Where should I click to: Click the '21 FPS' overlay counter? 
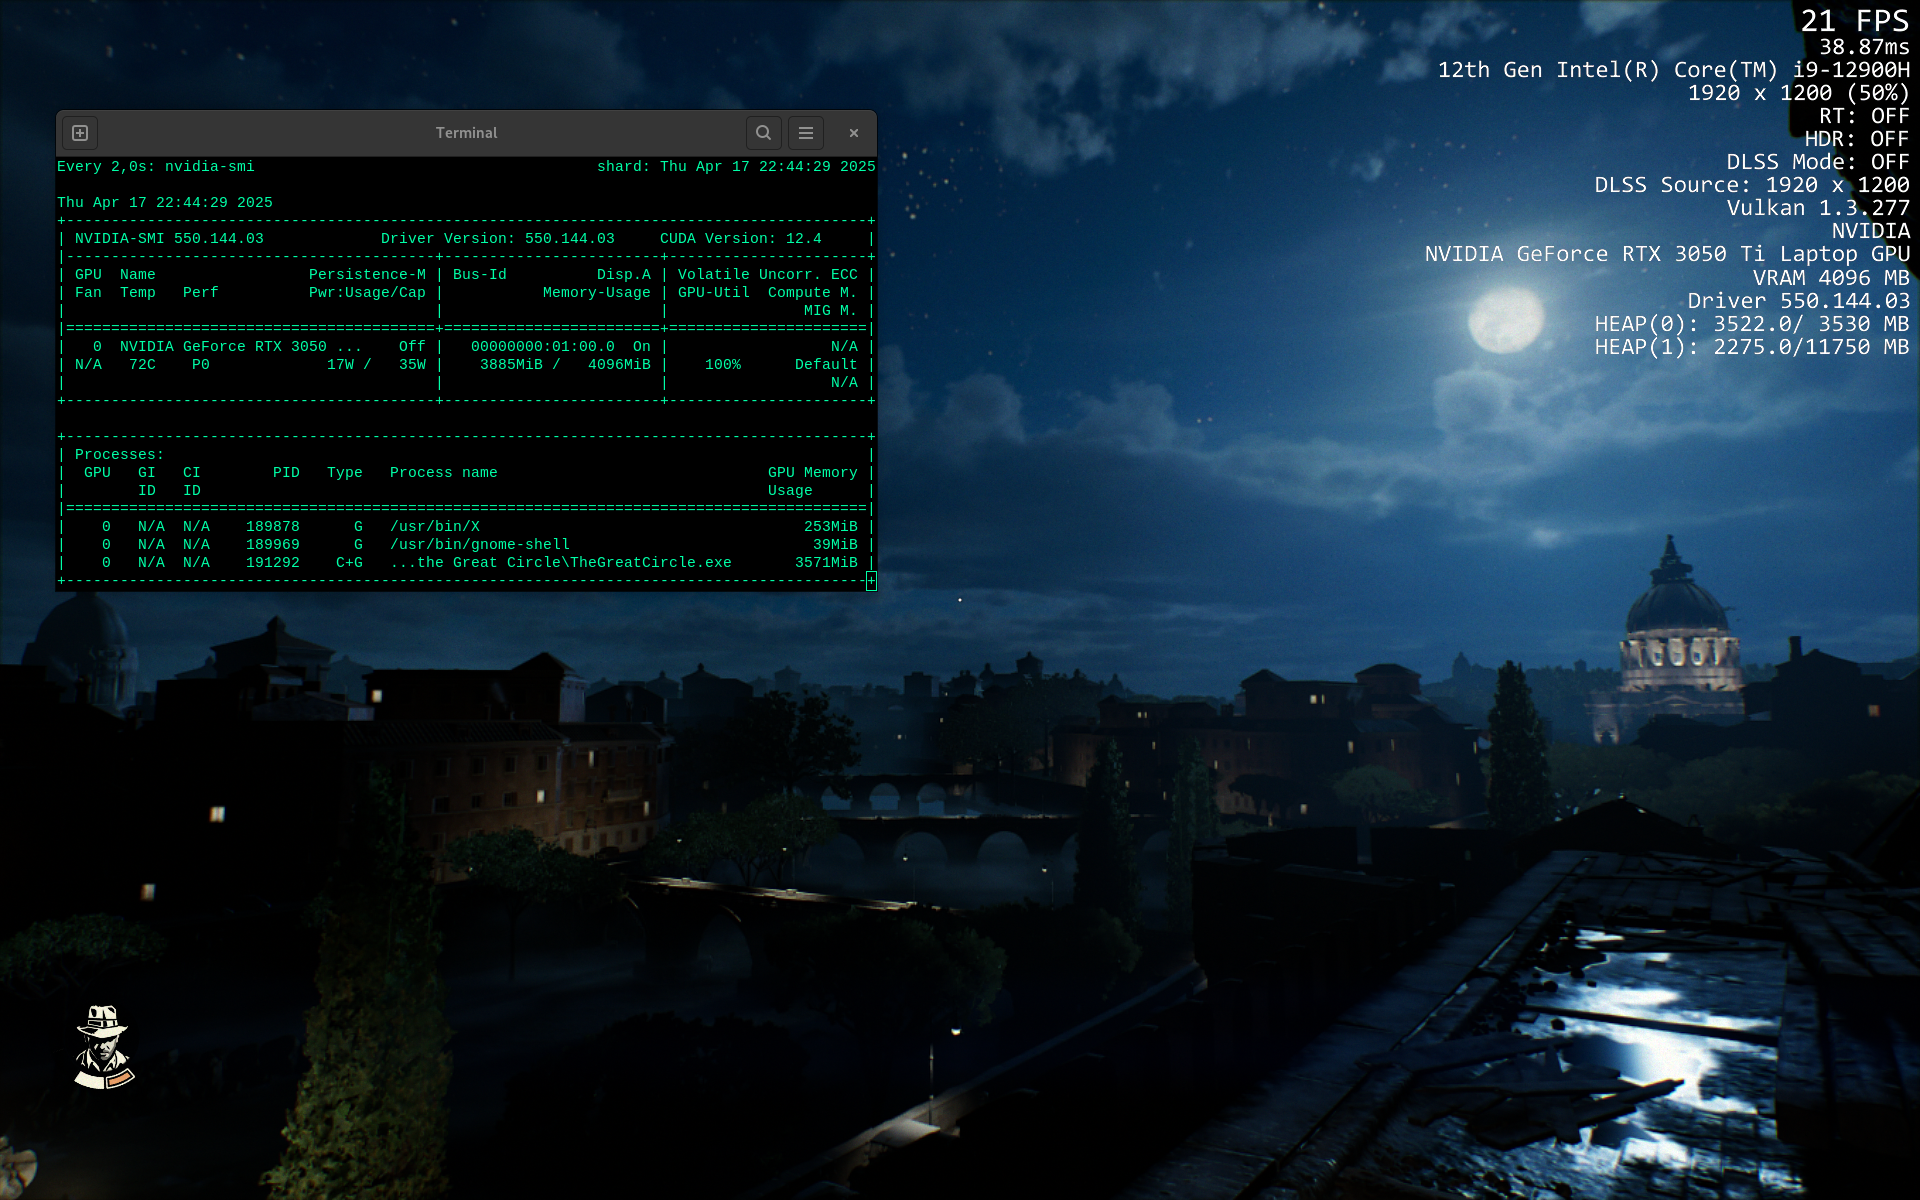click(x=1855, y=21)
